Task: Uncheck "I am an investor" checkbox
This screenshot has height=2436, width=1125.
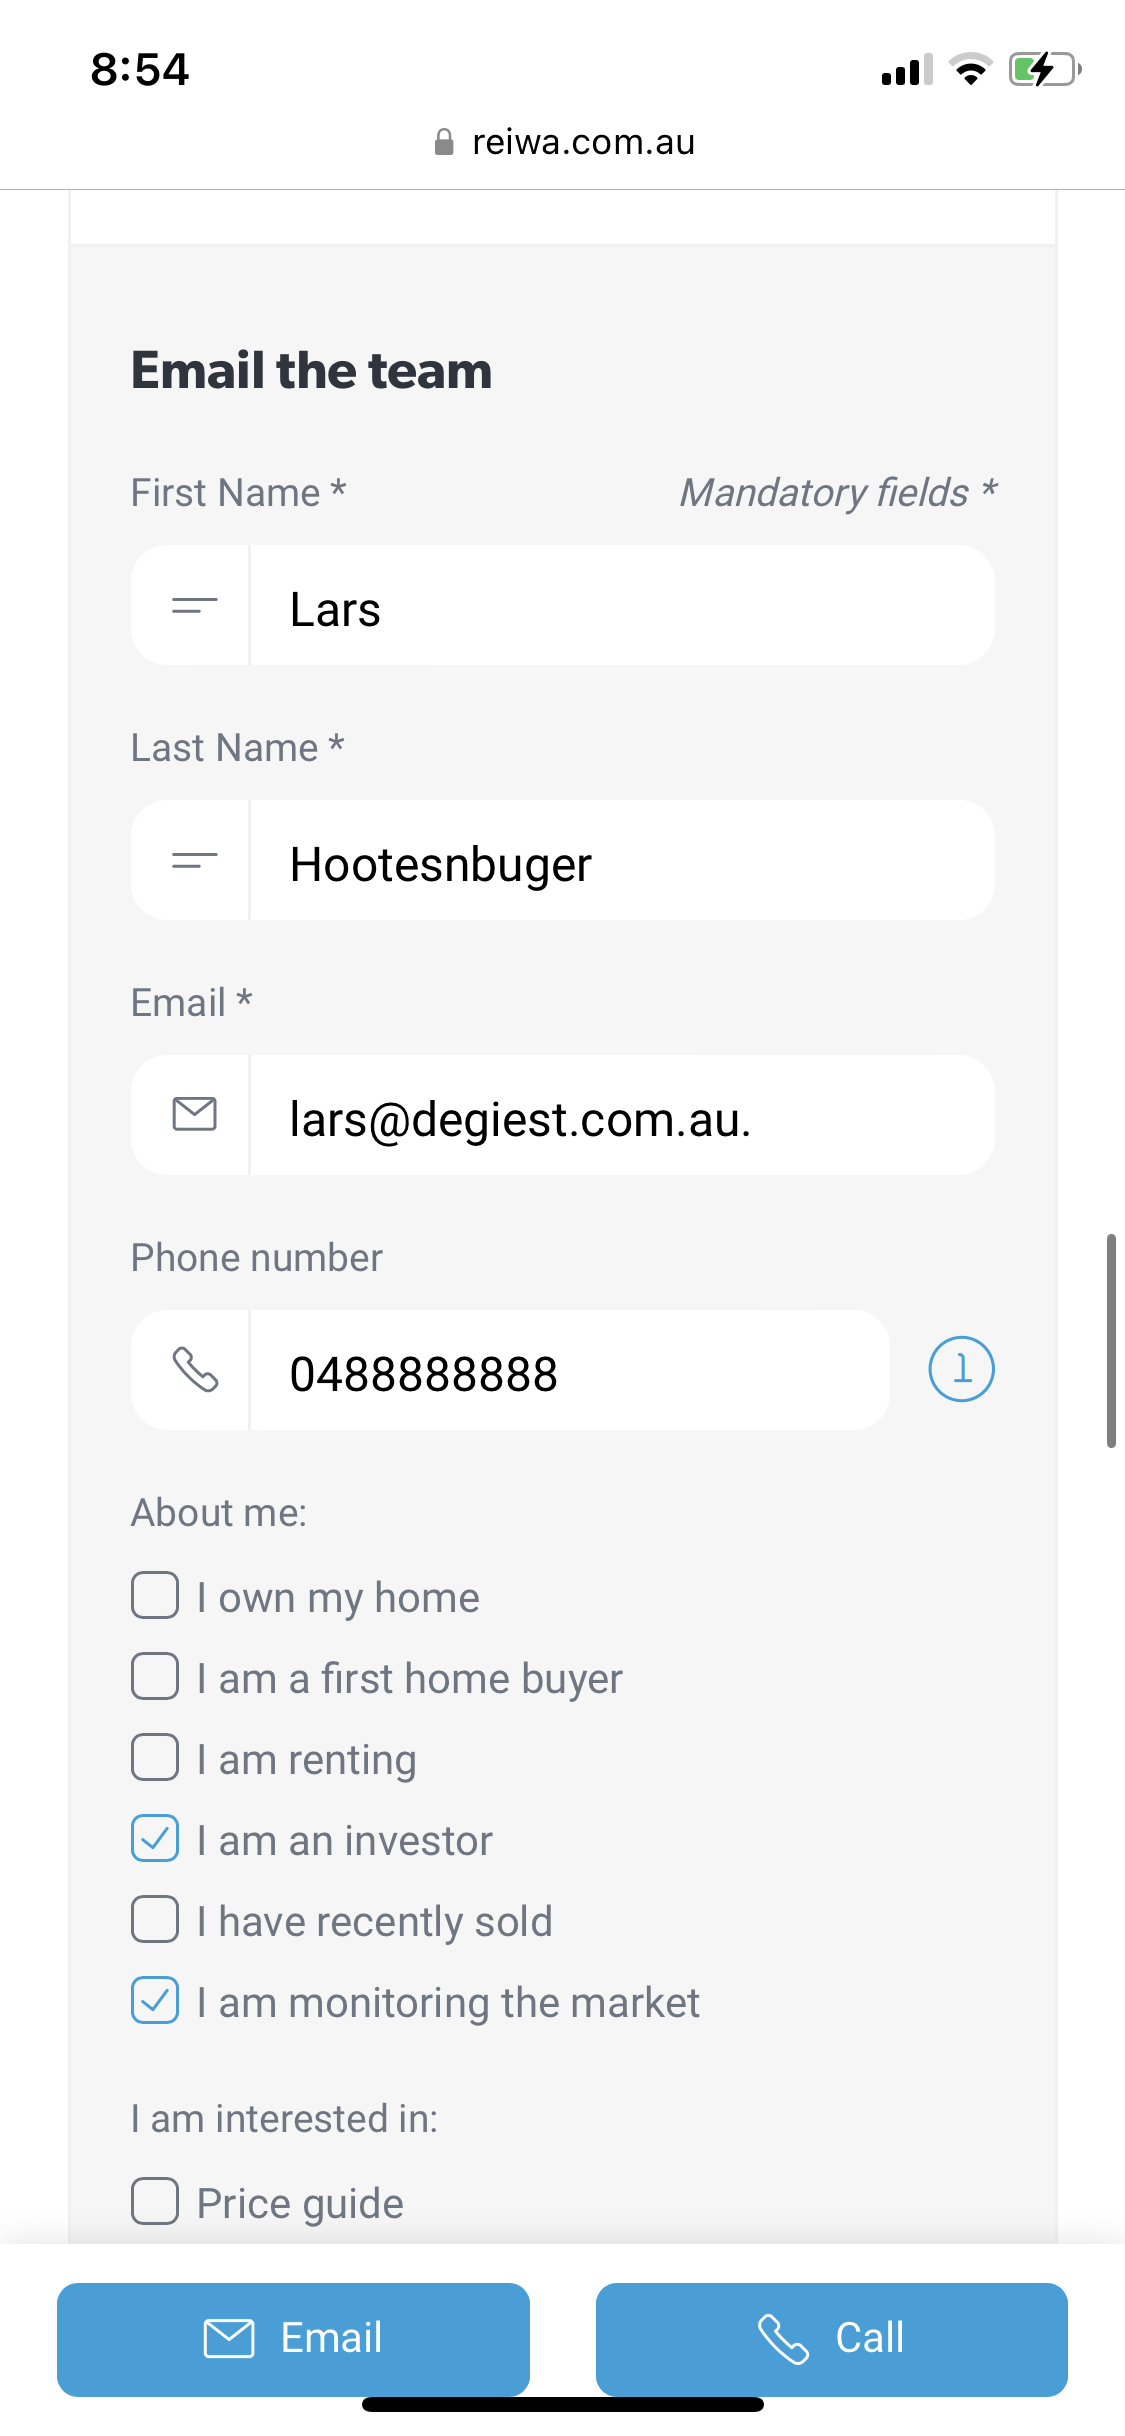Action: [155, 1838]
